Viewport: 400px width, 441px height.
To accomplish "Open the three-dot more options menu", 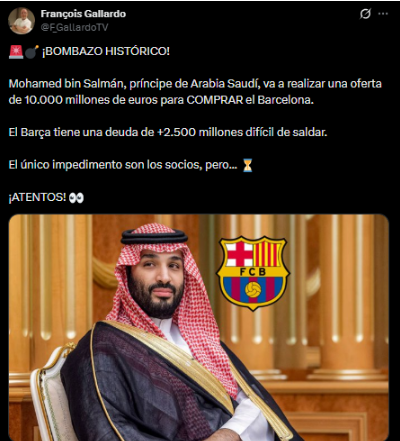I will 383,14.
